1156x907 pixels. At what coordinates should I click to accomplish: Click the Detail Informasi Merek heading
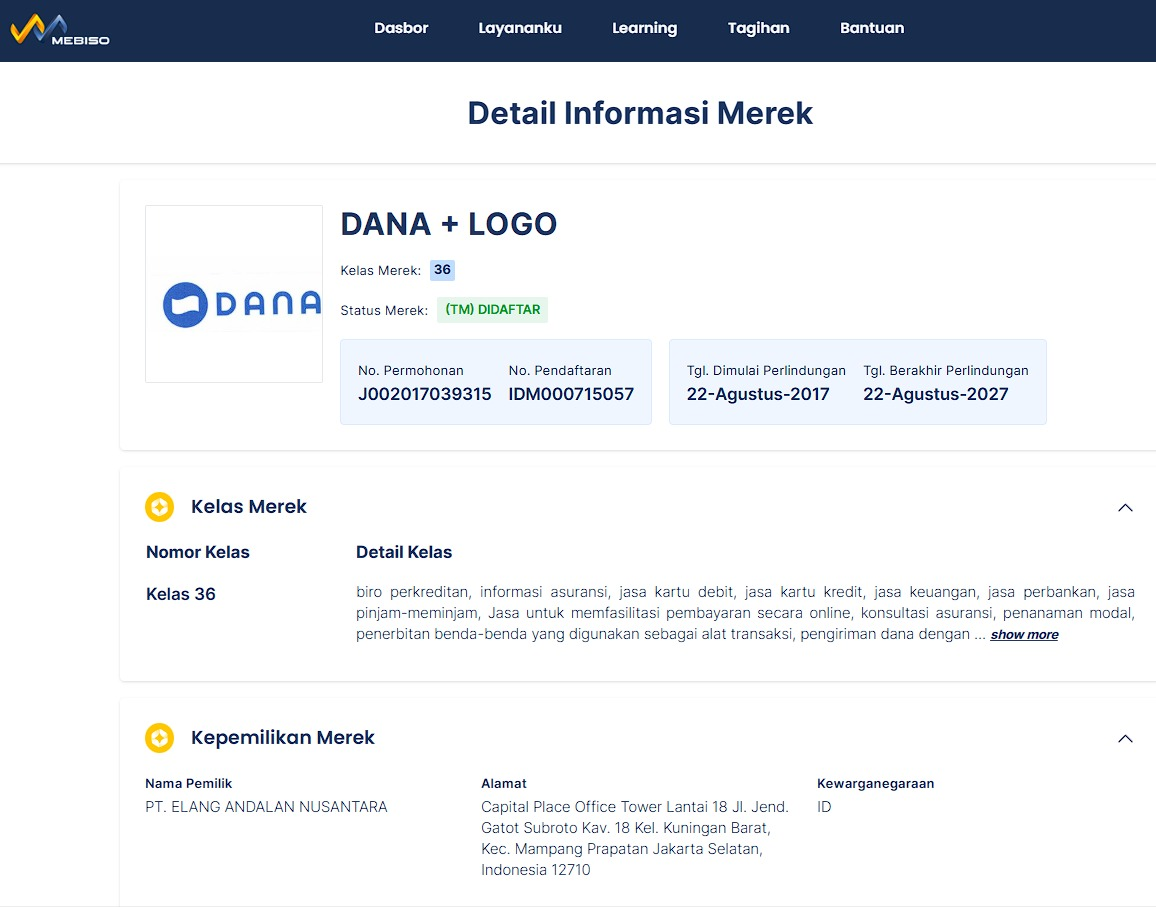tap(640, 113)
